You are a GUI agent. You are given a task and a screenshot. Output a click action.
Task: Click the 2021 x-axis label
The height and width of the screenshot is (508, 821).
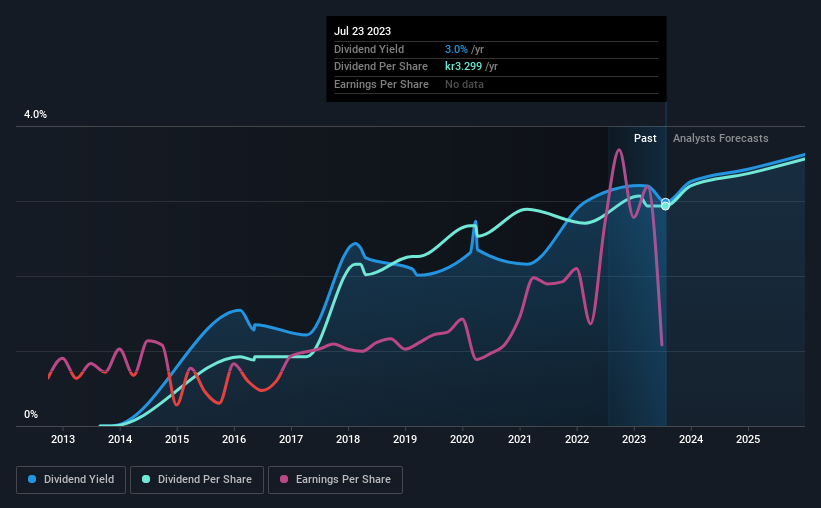520,439
